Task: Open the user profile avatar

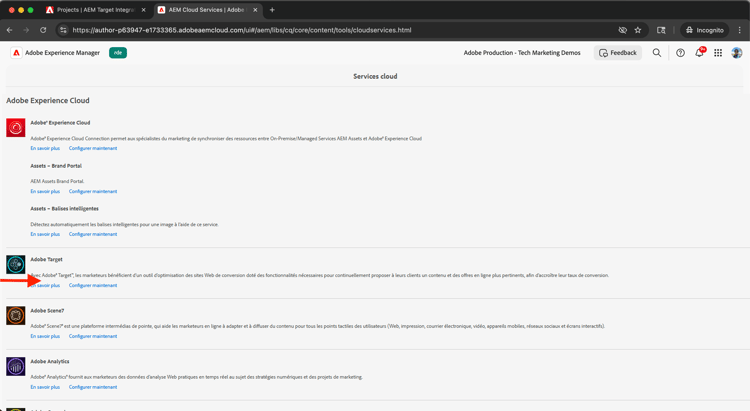Action: pyautogui.click(x=737, y=53)
